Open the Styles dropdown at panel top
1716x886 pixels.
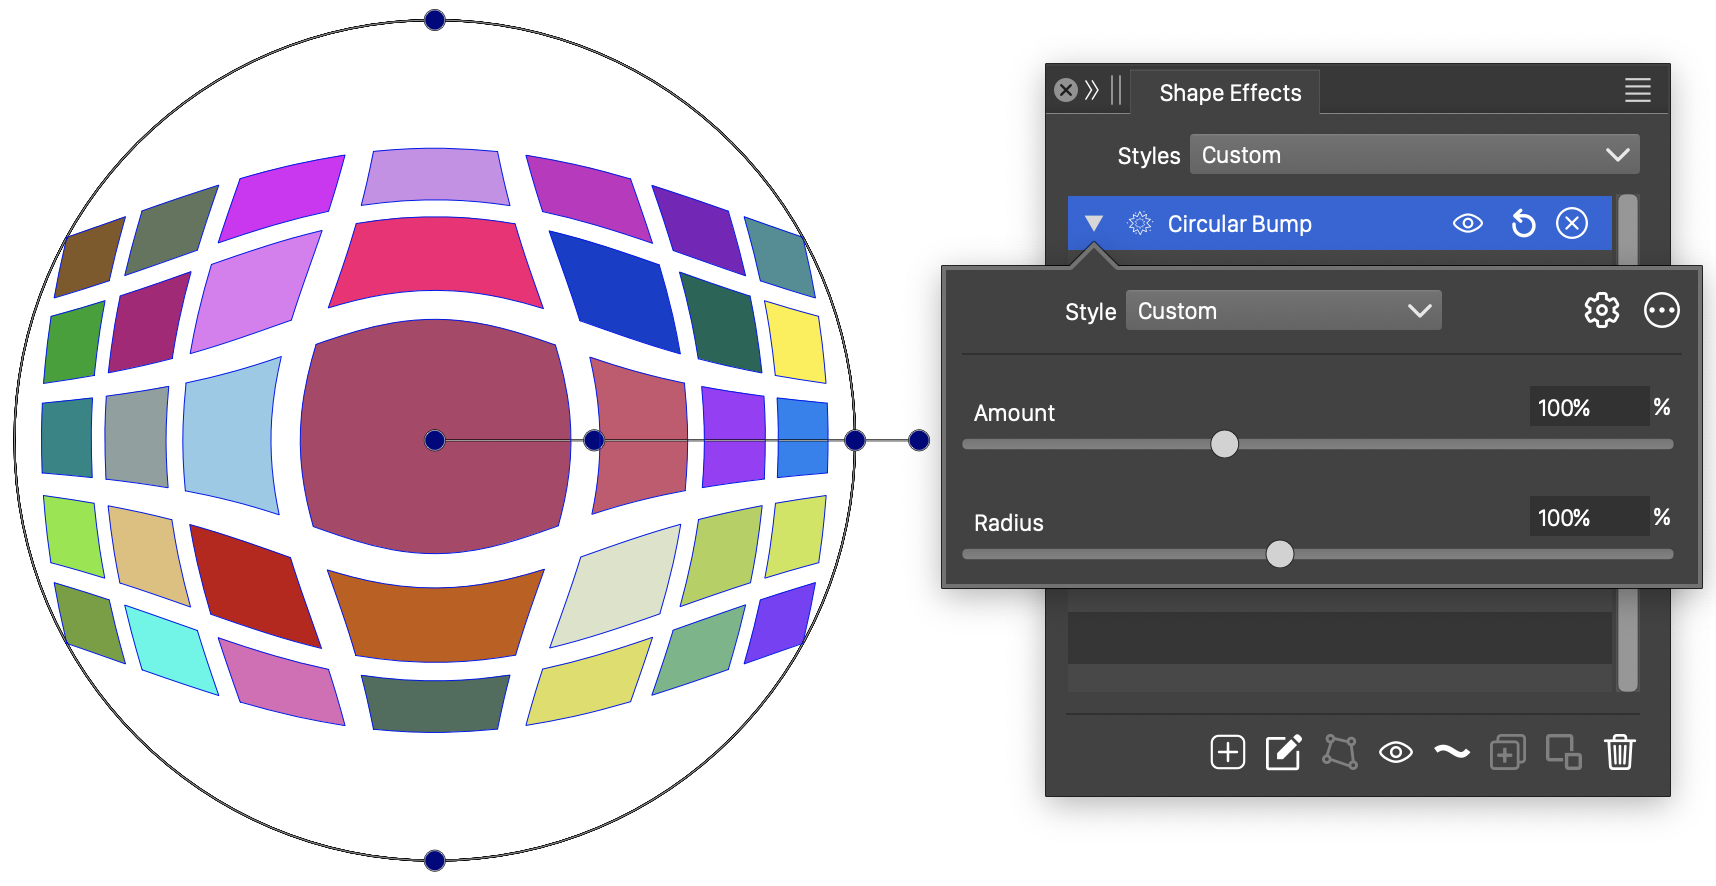tap(1414, 155)
